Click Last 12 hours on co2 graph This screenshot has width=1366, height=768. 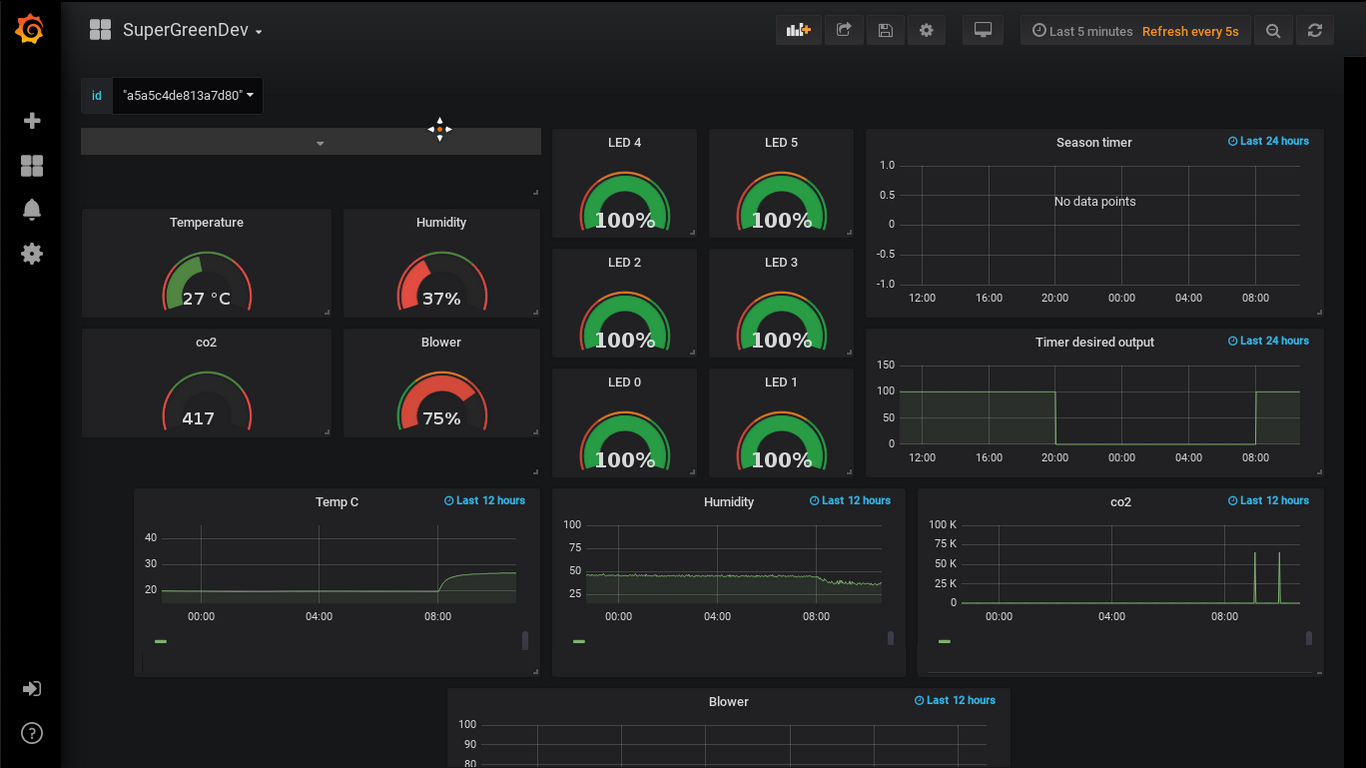[x=1268, y=500]
